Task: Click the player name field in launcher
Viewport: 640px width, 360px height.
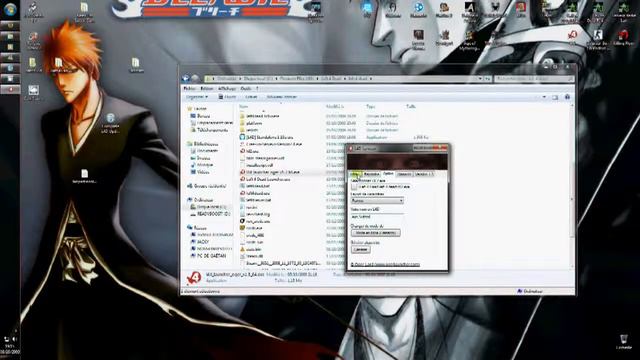Action: (377, 217)
